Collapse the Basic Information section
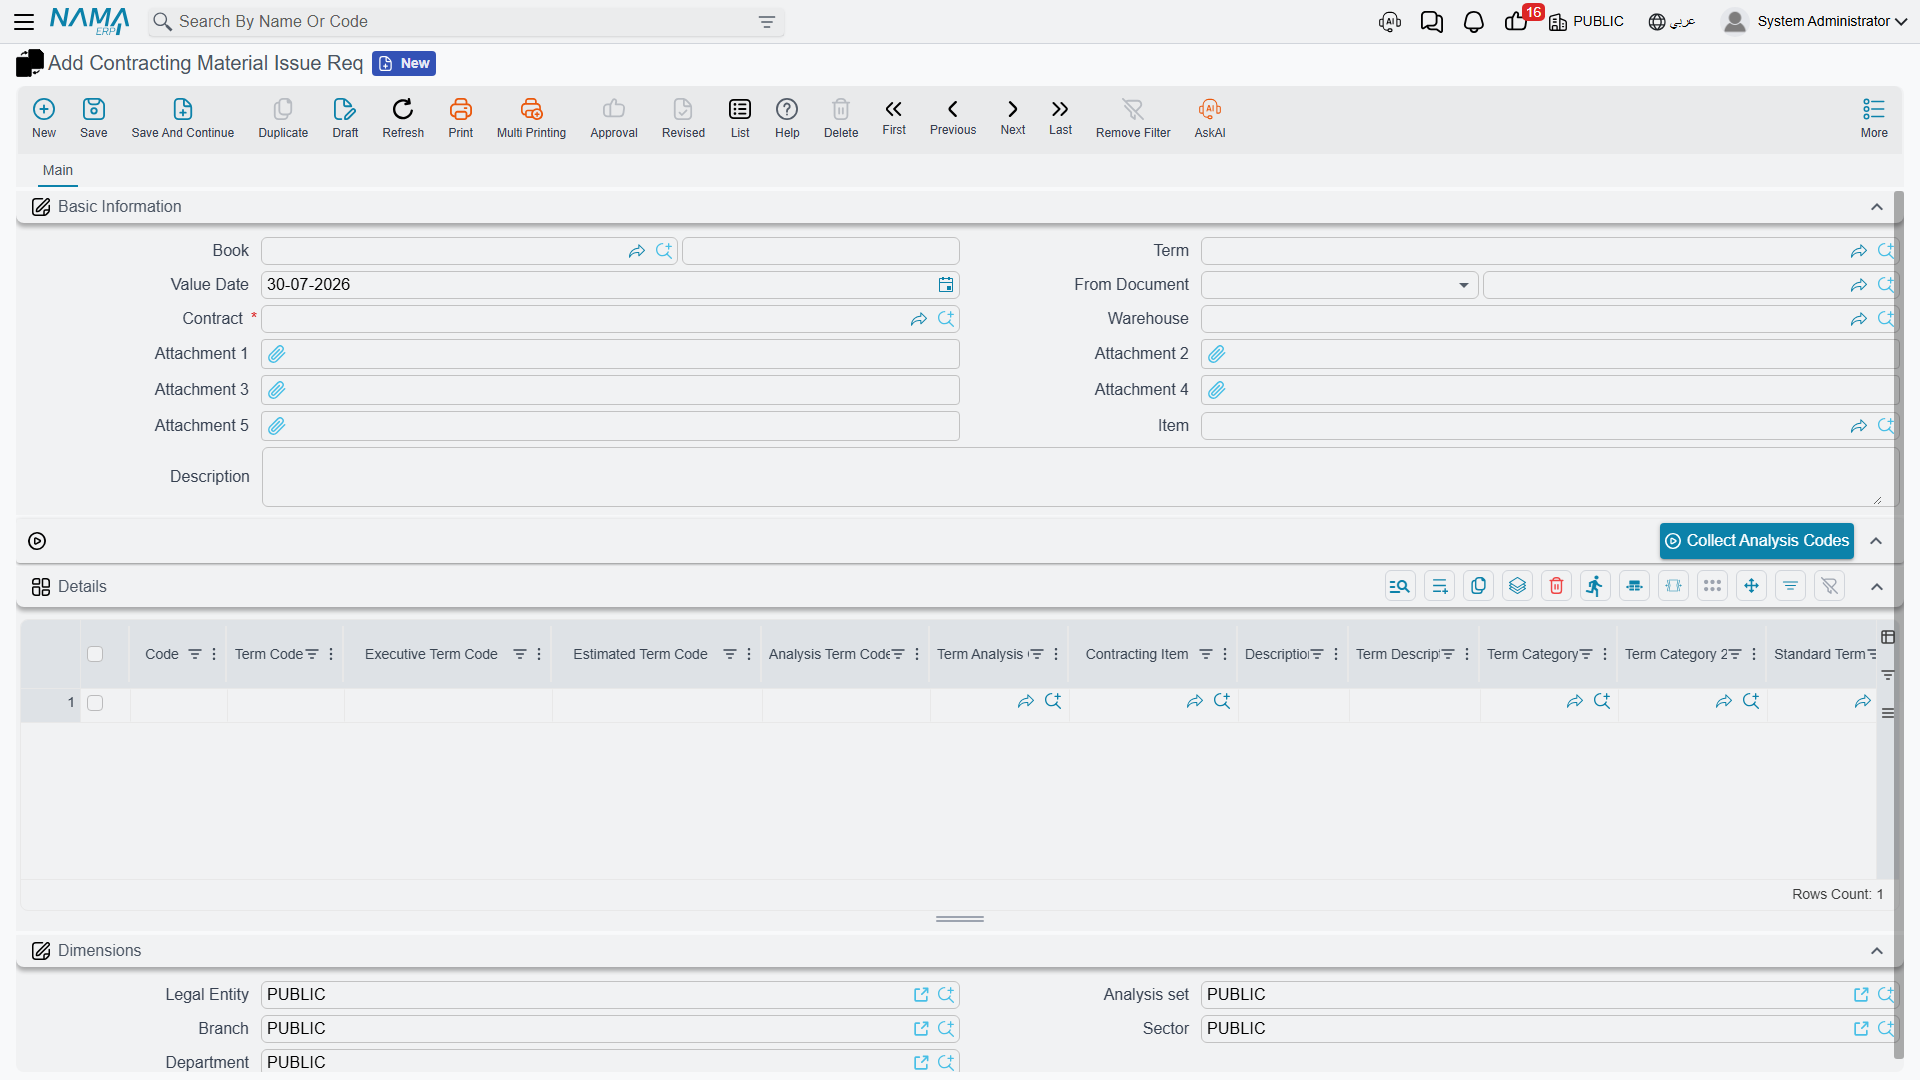The height and width of the screenshot is (1080, 1920). tap(1877, 207)
